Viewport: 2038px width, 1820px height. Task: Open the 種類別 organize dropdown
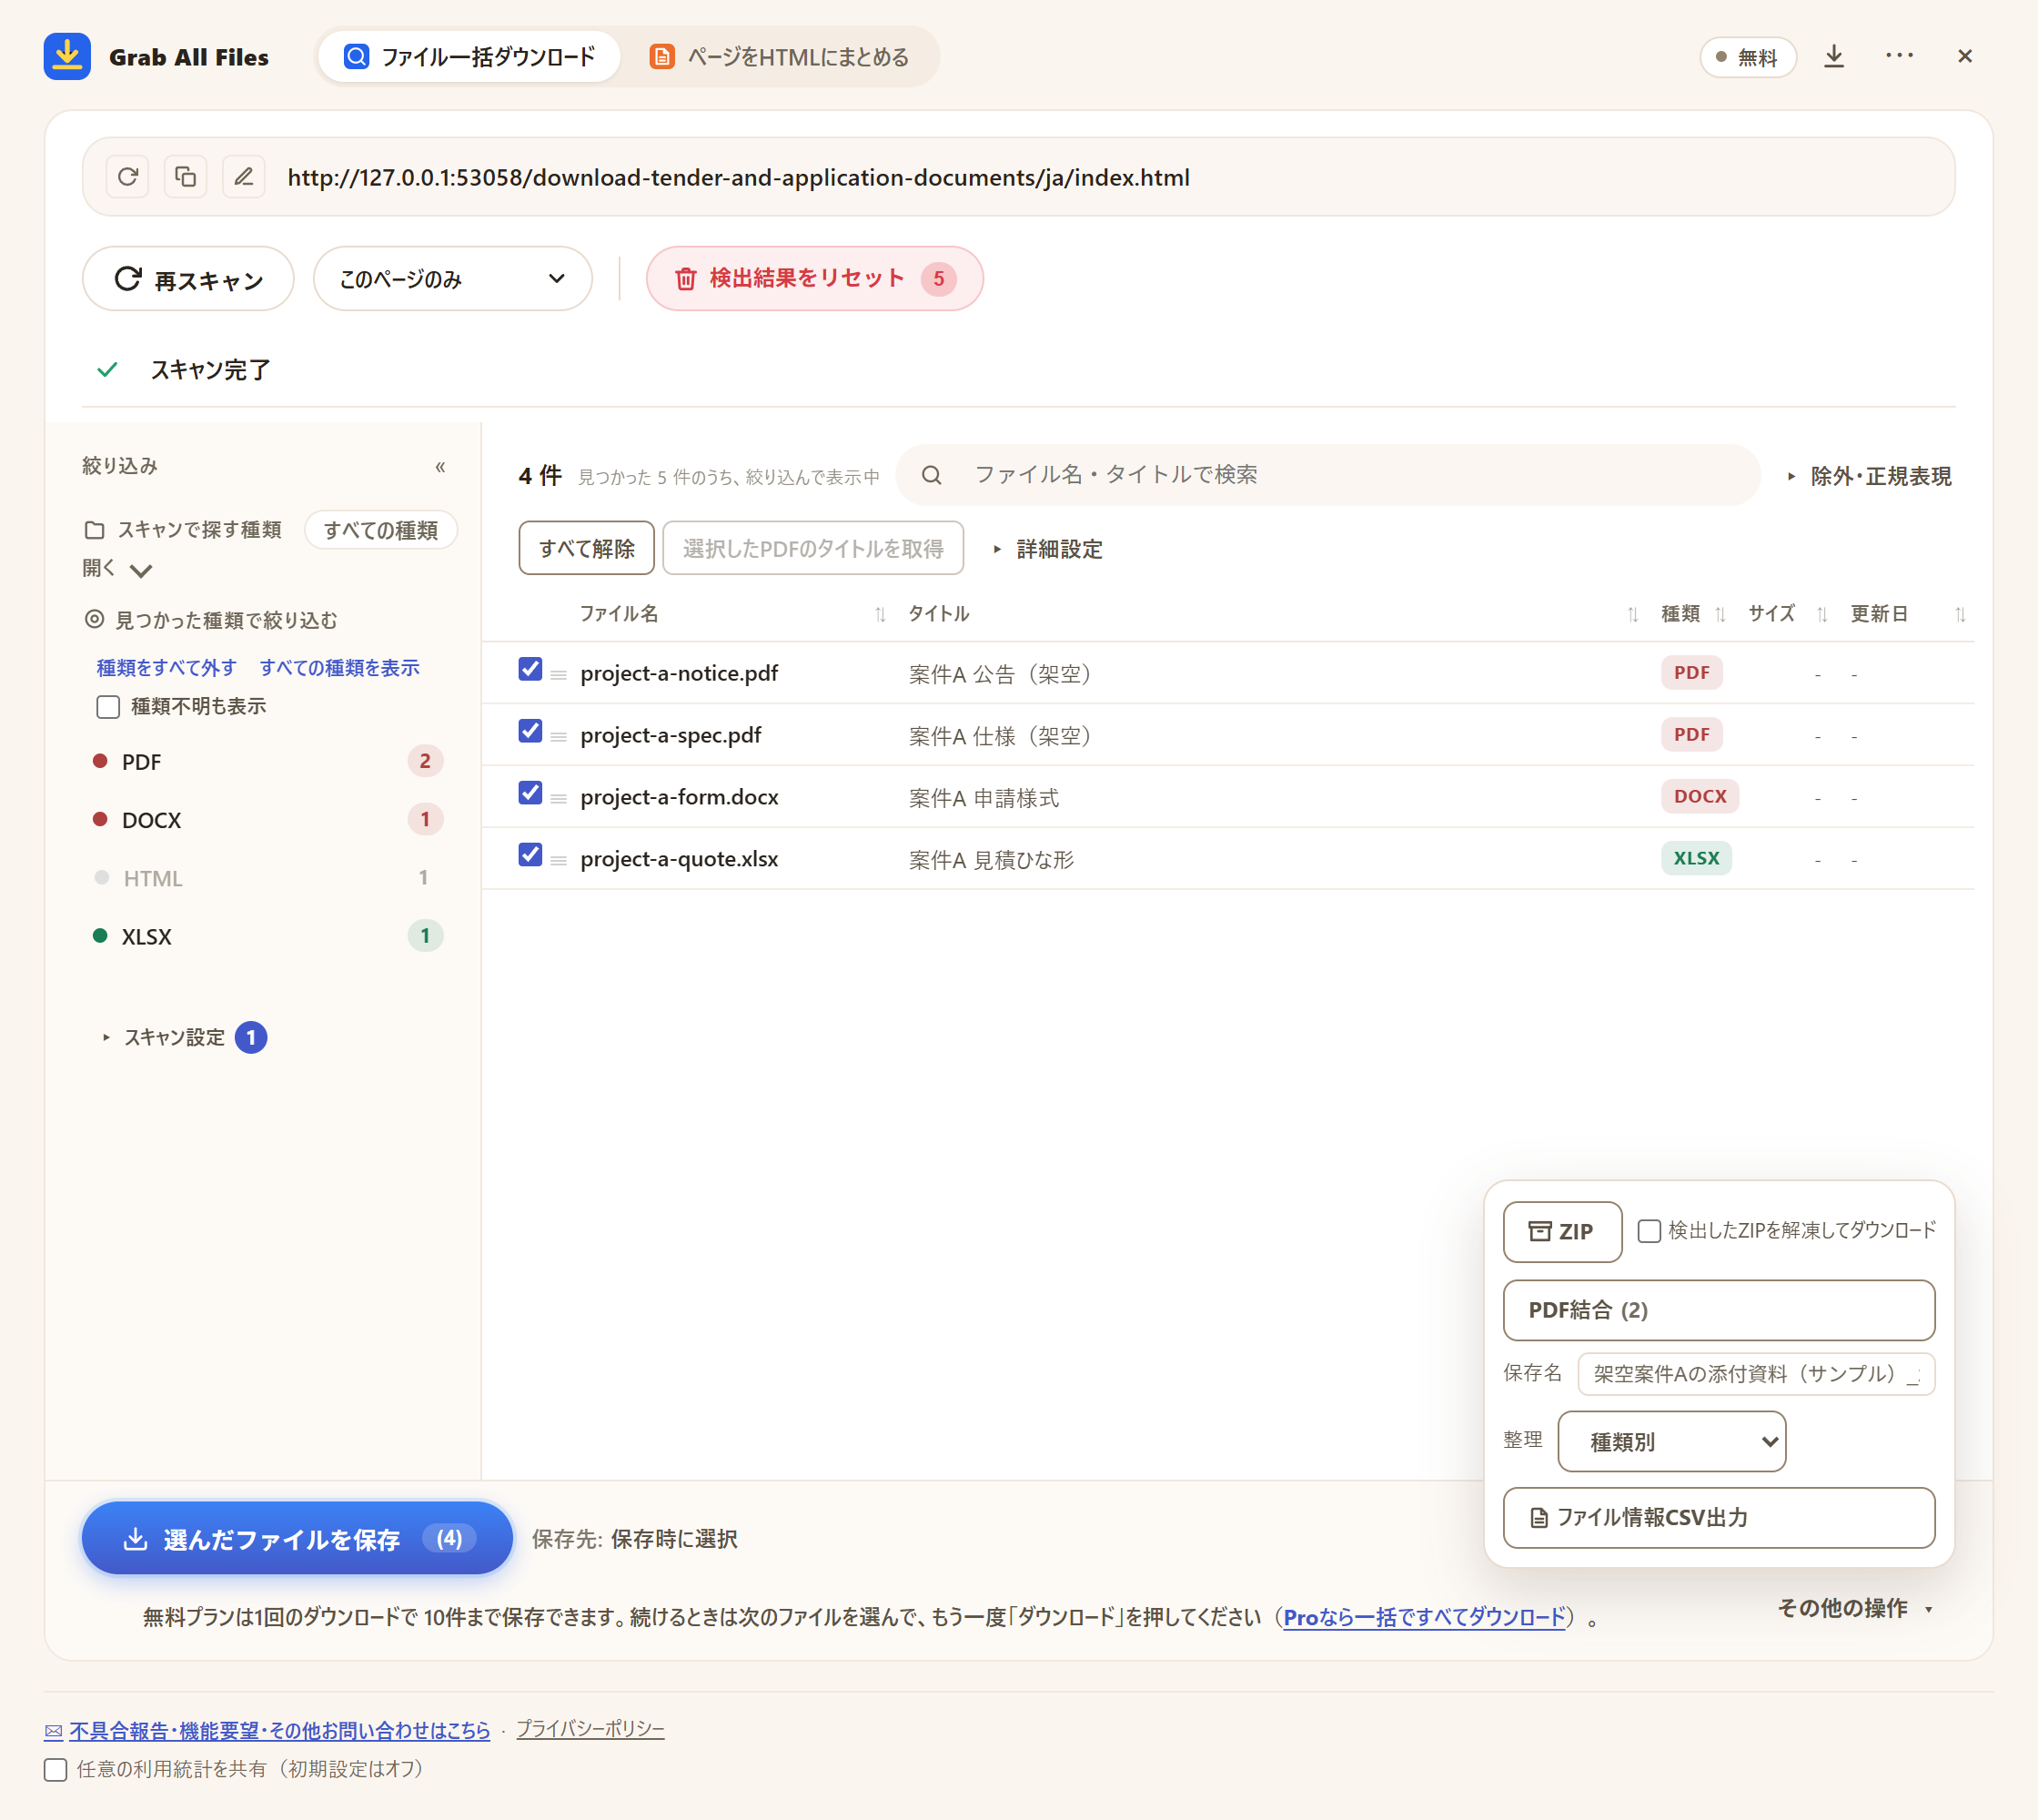(1672, 1442)
